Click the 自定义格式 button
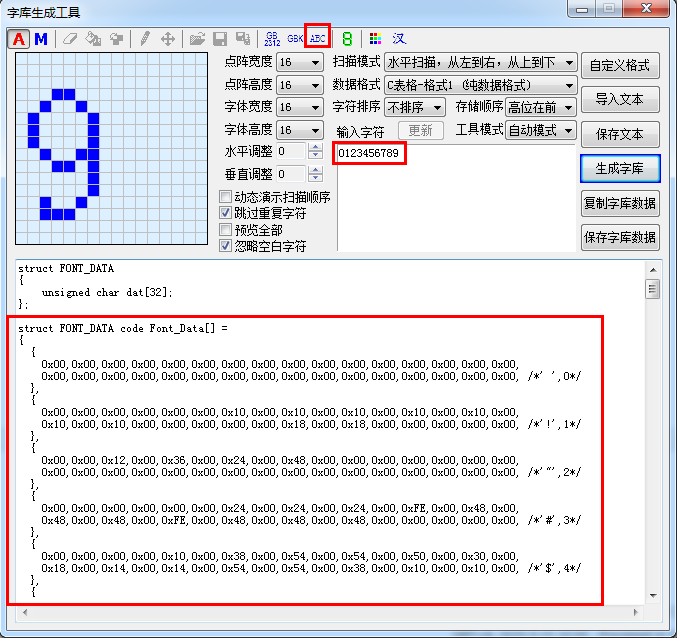 click(620, 66)
